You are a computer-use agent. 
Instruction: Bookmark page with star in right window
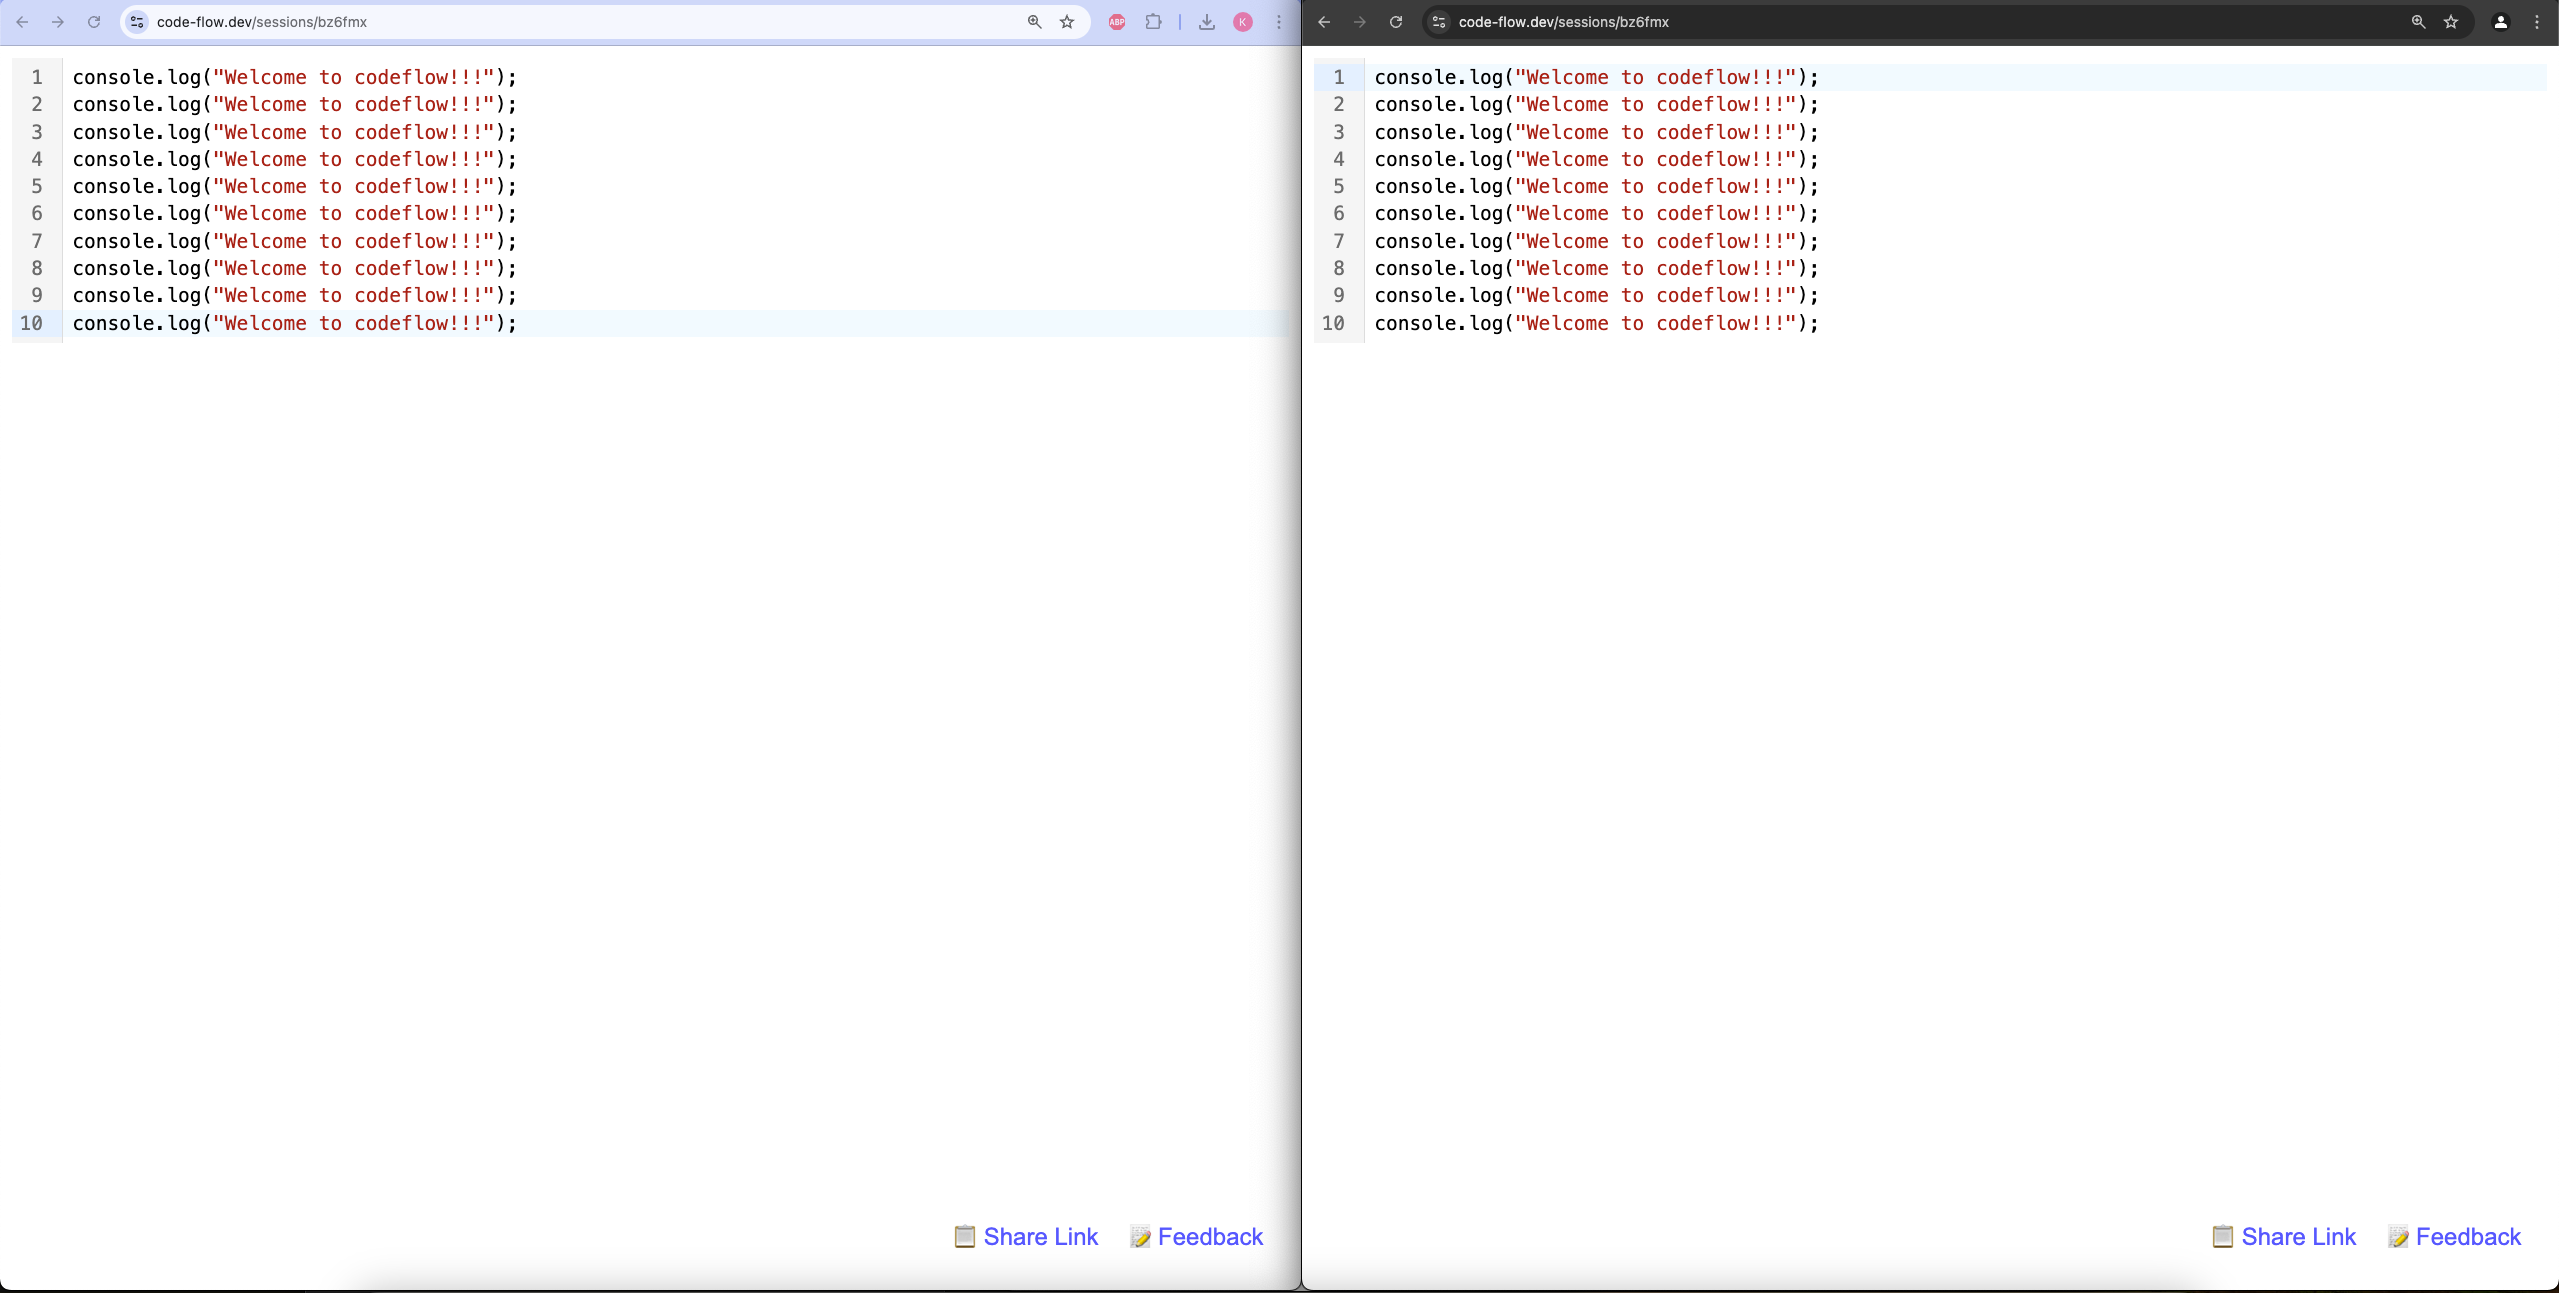2451,22
